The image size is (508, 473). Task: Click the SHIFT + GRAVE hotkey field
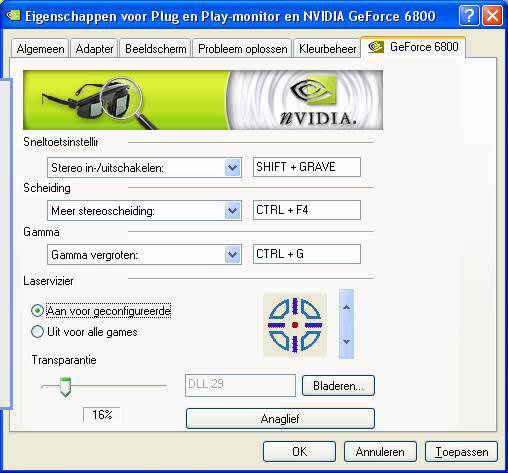307,167
